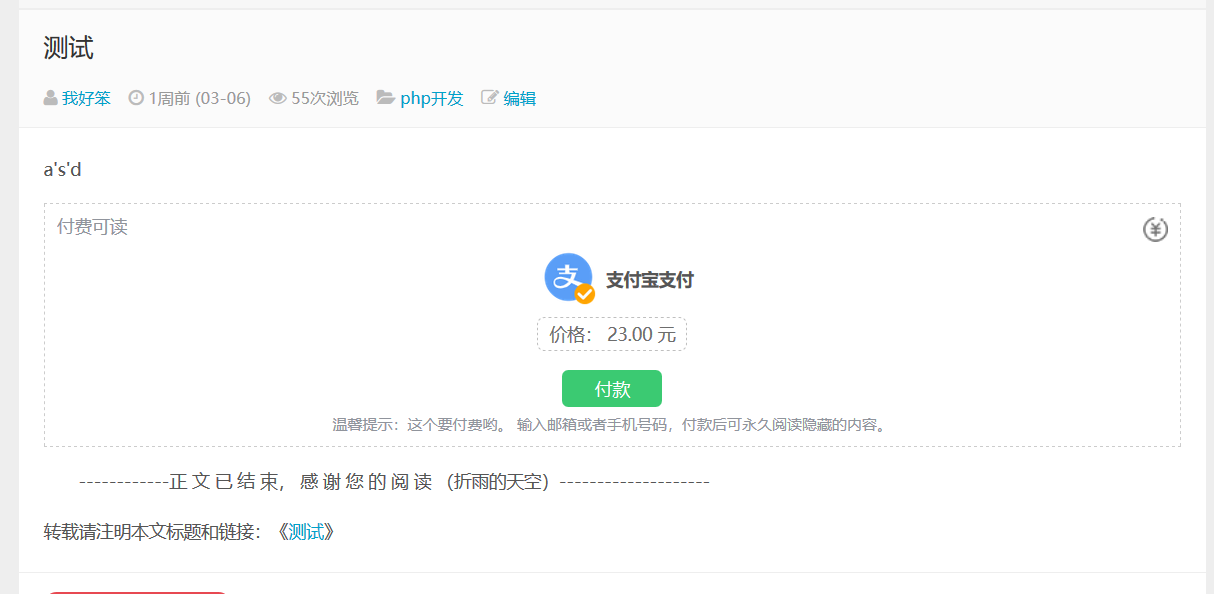1214x594 pixels.
Task: Click the Alipay logo icon
Action: coord(570,278)
